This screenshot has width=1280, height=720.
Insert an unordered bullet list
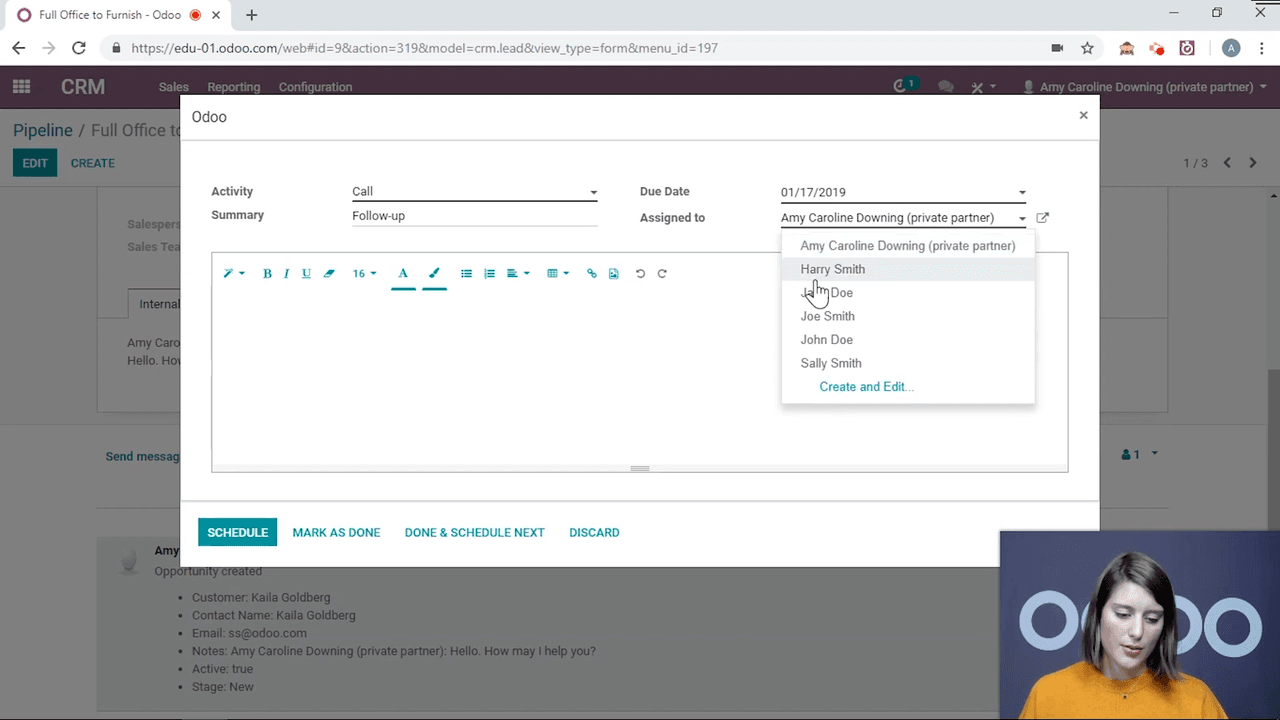coord(466,274)
